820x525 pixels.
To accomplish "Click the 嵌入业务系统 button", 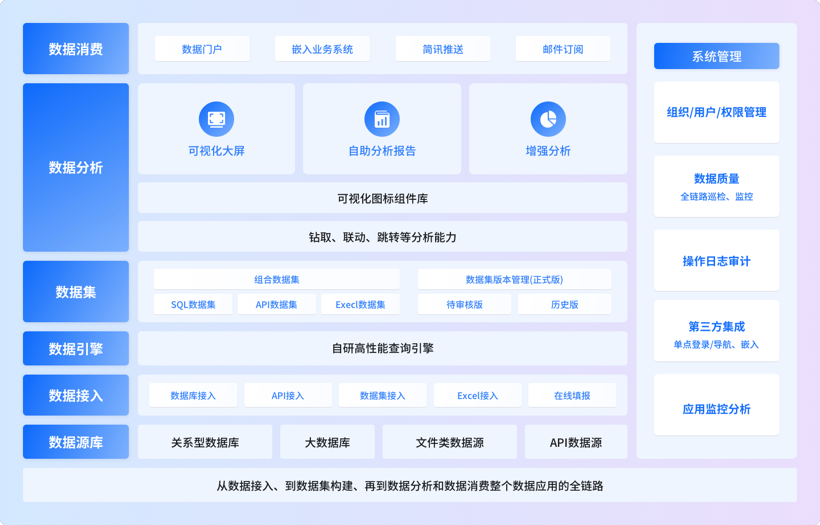I will click(322, 49).
